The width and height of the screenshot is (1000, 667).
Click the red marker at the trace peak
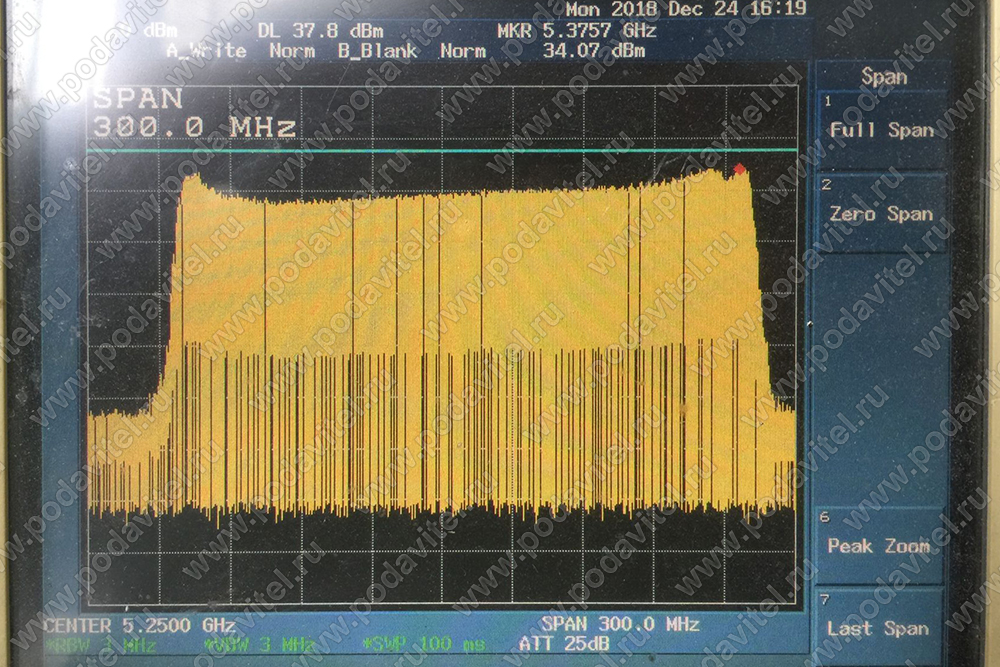(x=739, y=169)
